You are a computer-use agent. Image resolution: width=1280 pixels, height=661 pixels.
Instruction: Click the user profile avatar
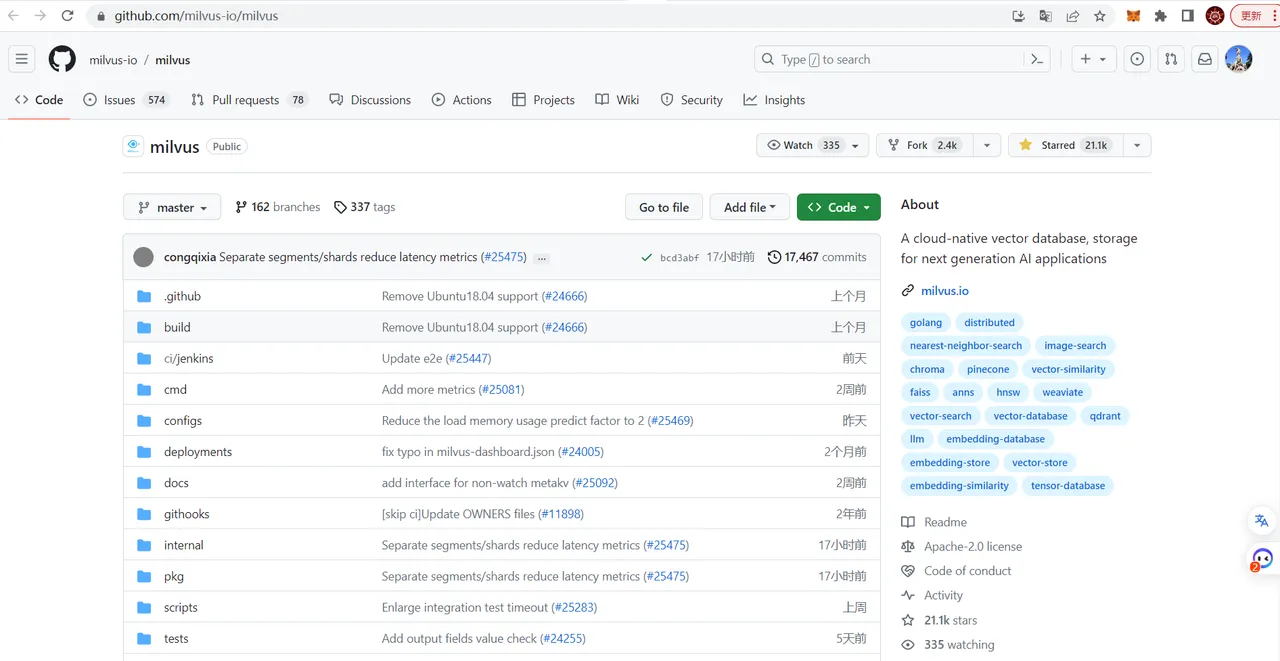[x=1239, y=59]
